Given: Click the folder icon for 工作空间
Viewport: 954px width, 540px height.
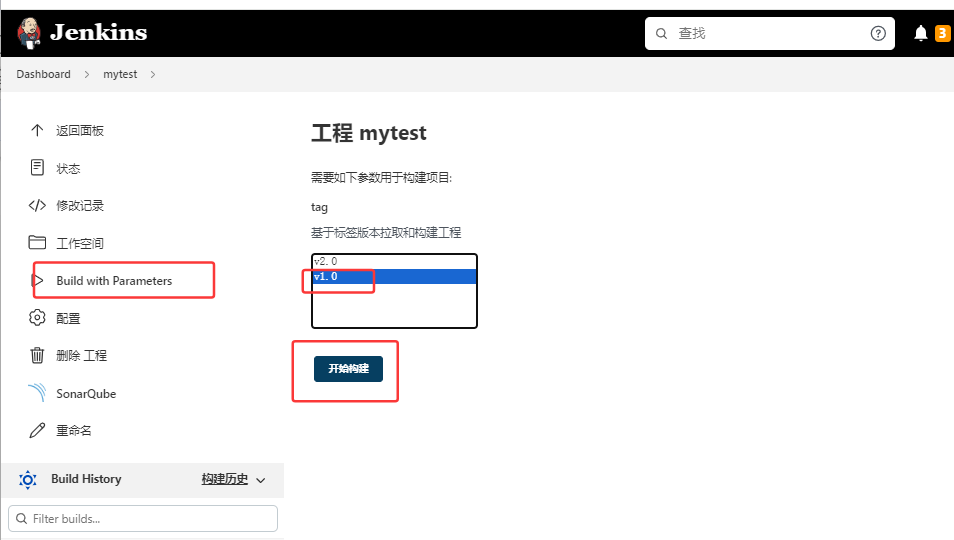Looking at the screenshot, I should point(37,242).
